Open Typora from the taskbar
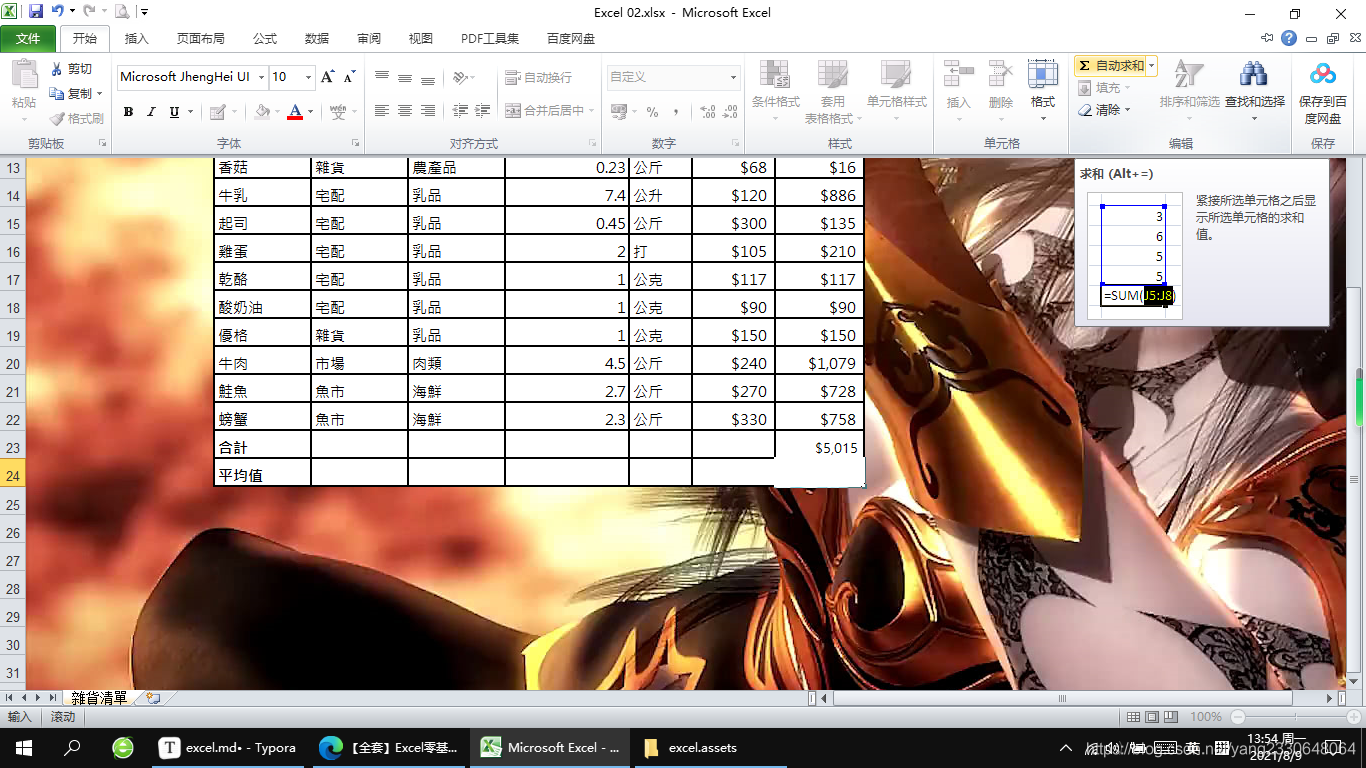This screenshot has height=768, width=1366. 228,747
